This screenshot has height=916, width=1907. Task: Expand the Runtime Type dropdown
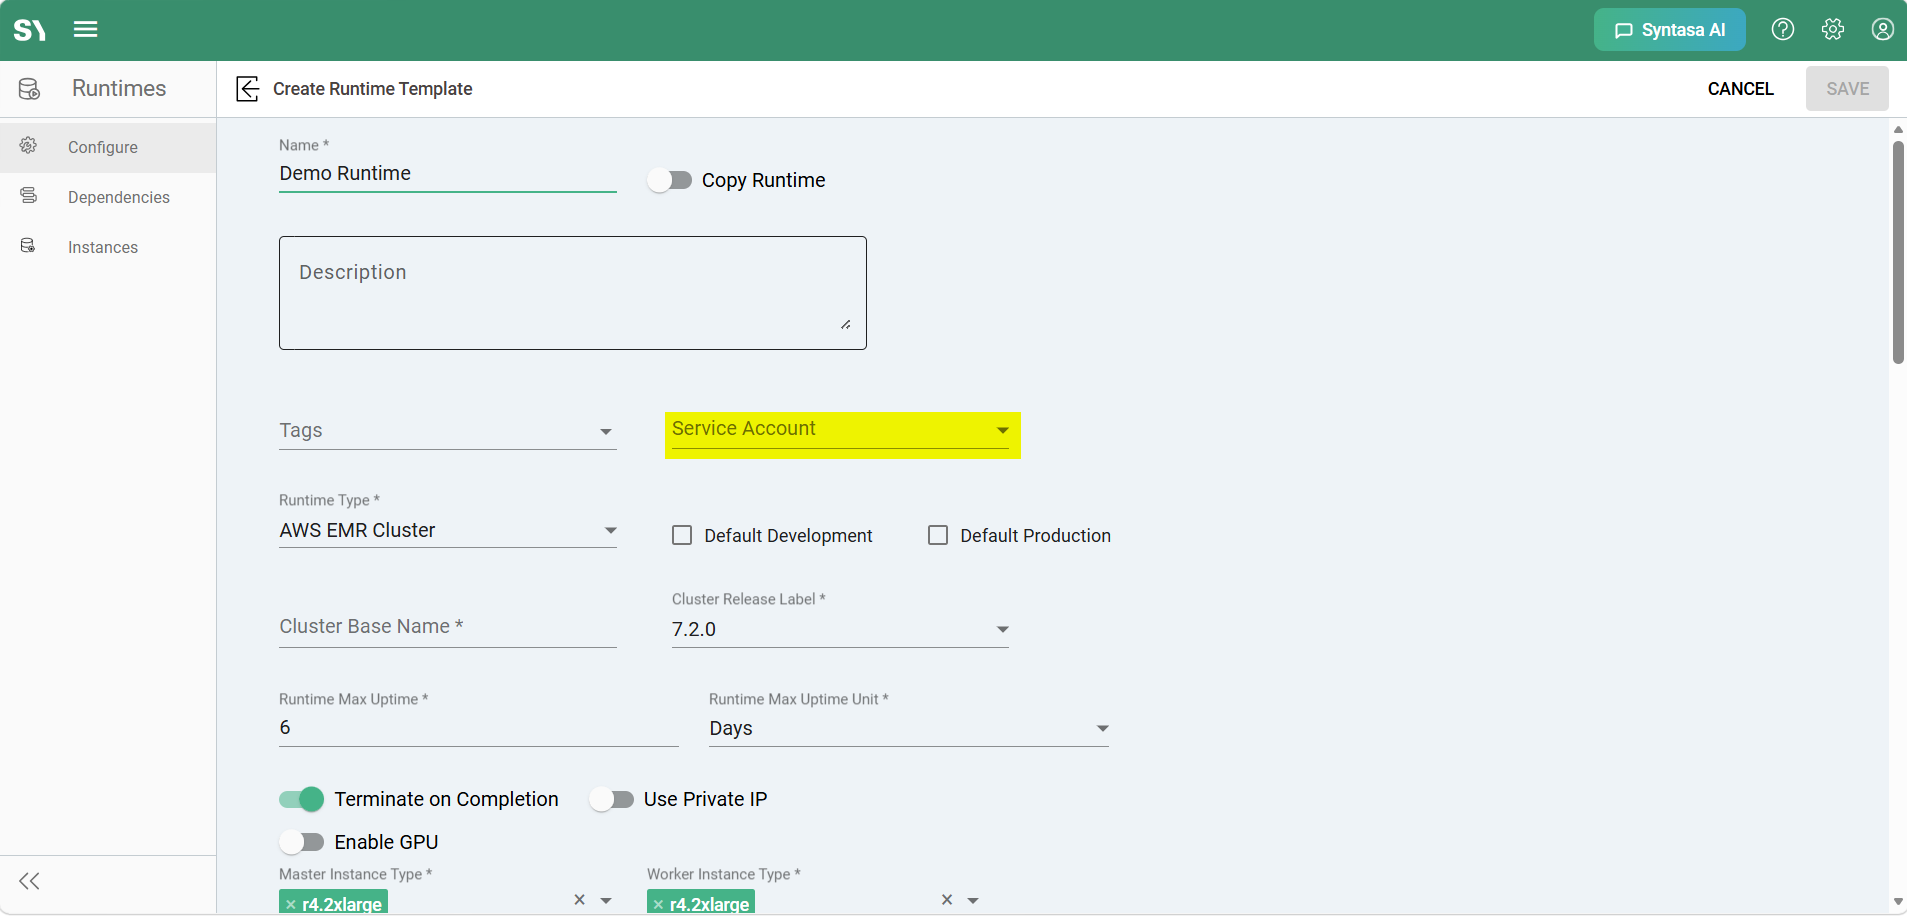[x=448, y=530]
